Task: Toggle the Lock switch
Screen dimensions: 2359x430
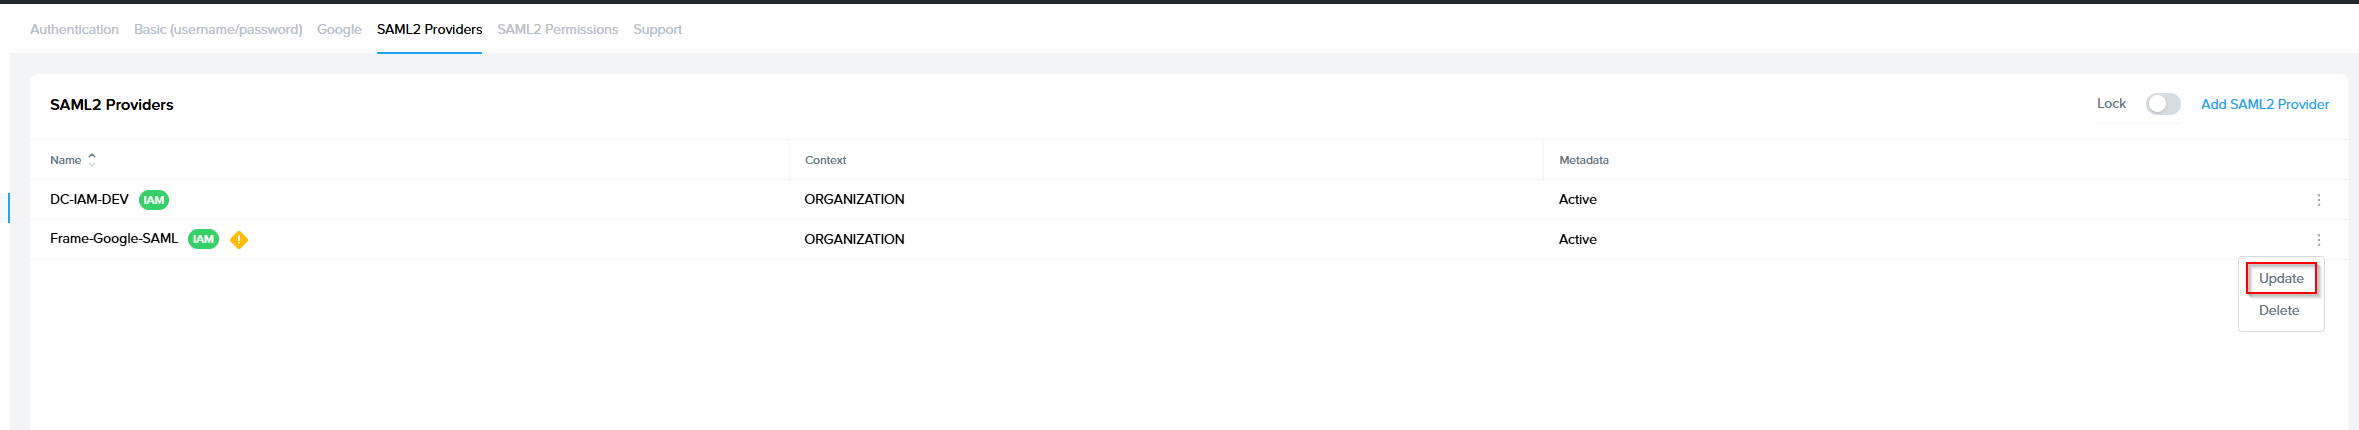Action: pyautogui.click(x=2162, y=104)
